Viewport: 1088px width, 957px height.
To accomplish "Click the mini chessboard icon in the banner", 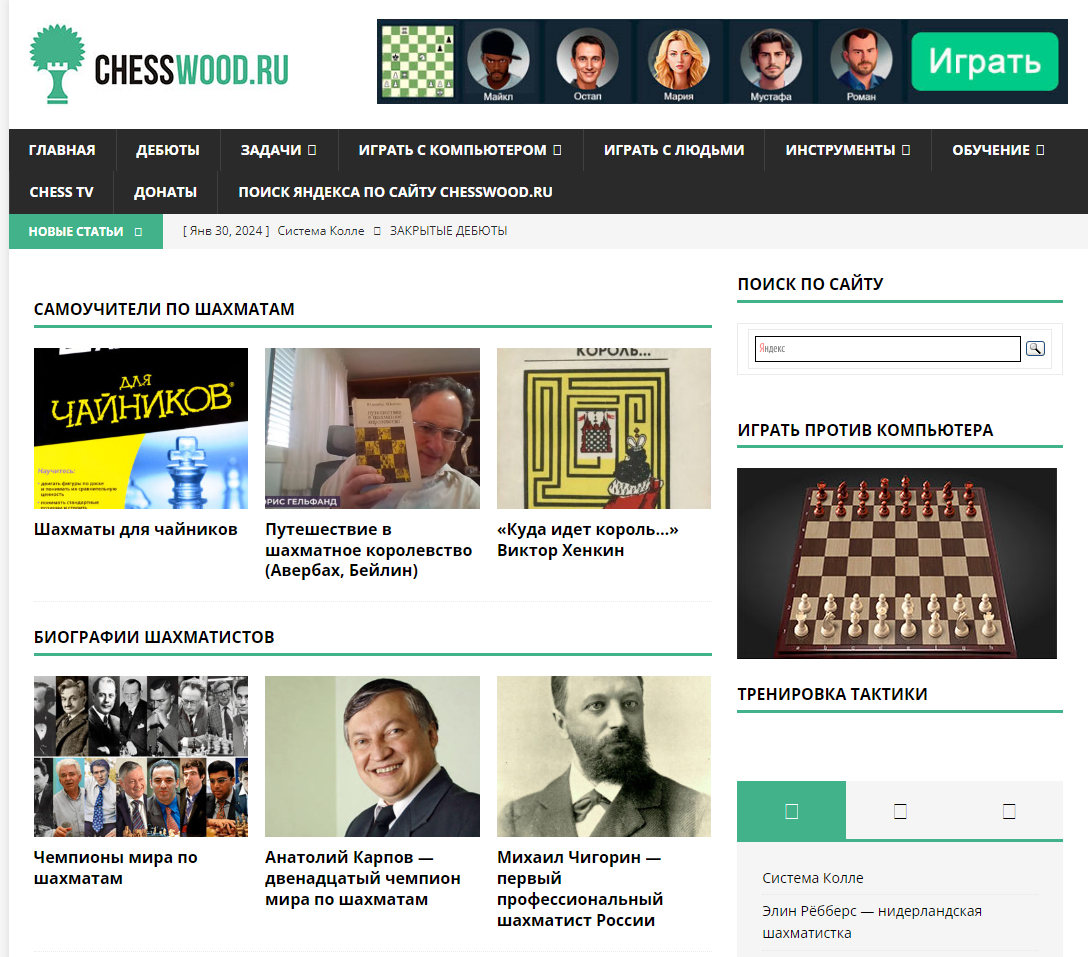I will click(x=418, y=62).
